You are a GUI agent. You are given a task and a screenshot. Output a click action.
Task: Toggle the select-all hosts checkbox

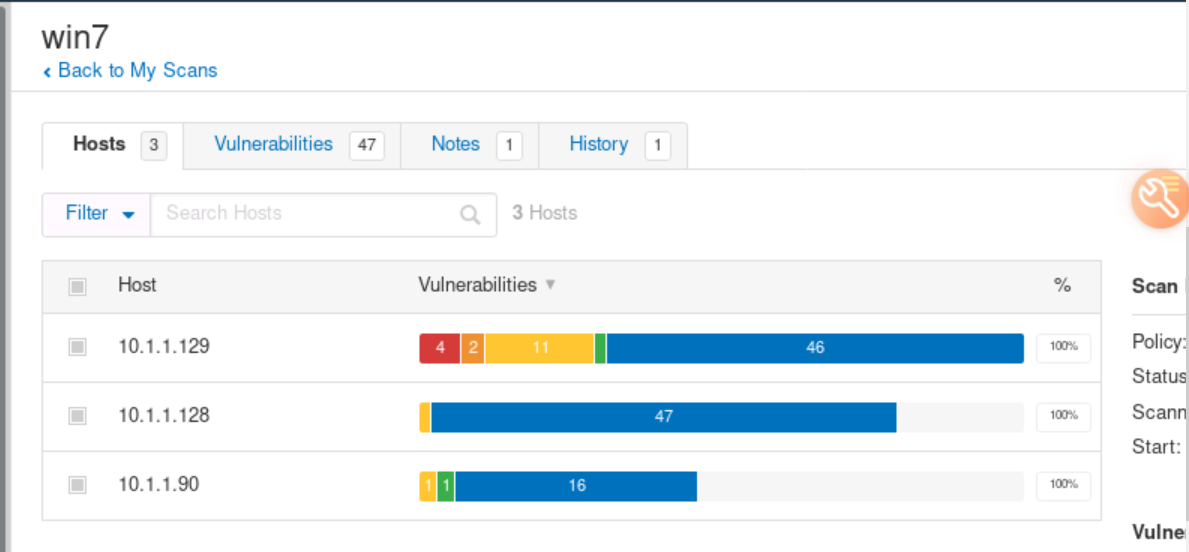(77, 287)
